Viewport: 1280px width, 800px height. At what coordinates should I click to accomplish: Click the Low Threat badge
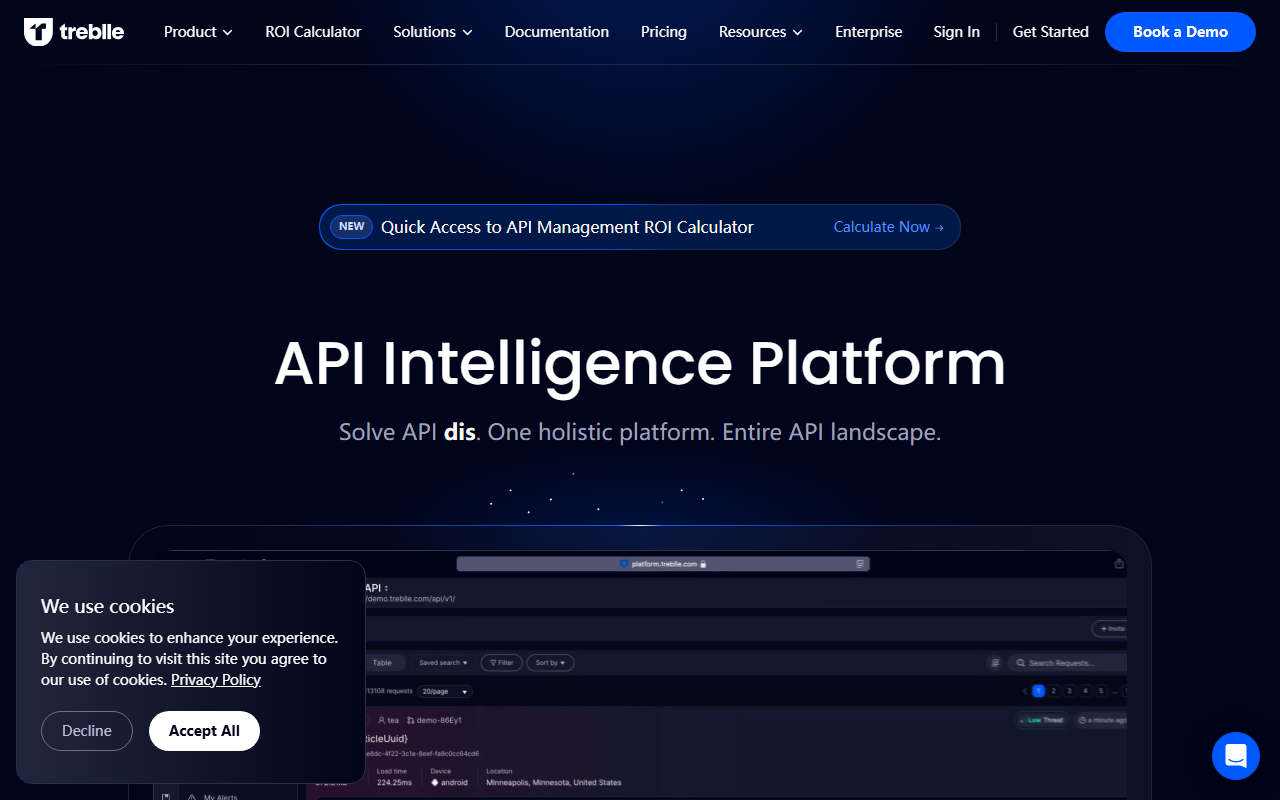tap(1041, 720)
